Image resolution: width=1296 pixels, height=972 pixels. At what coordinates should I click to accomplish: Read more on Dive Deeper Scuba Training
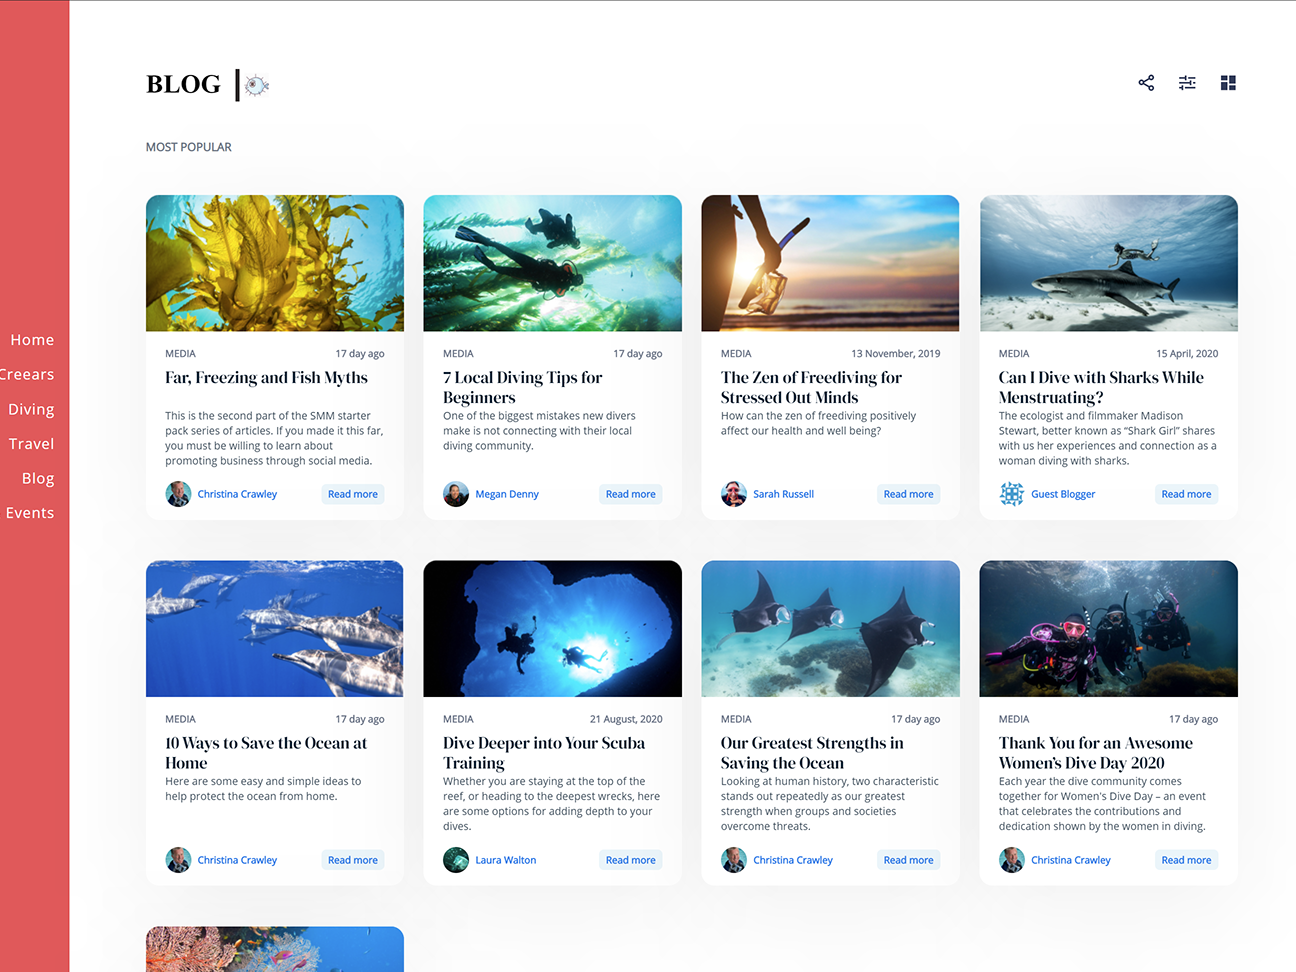pos(631,860)
